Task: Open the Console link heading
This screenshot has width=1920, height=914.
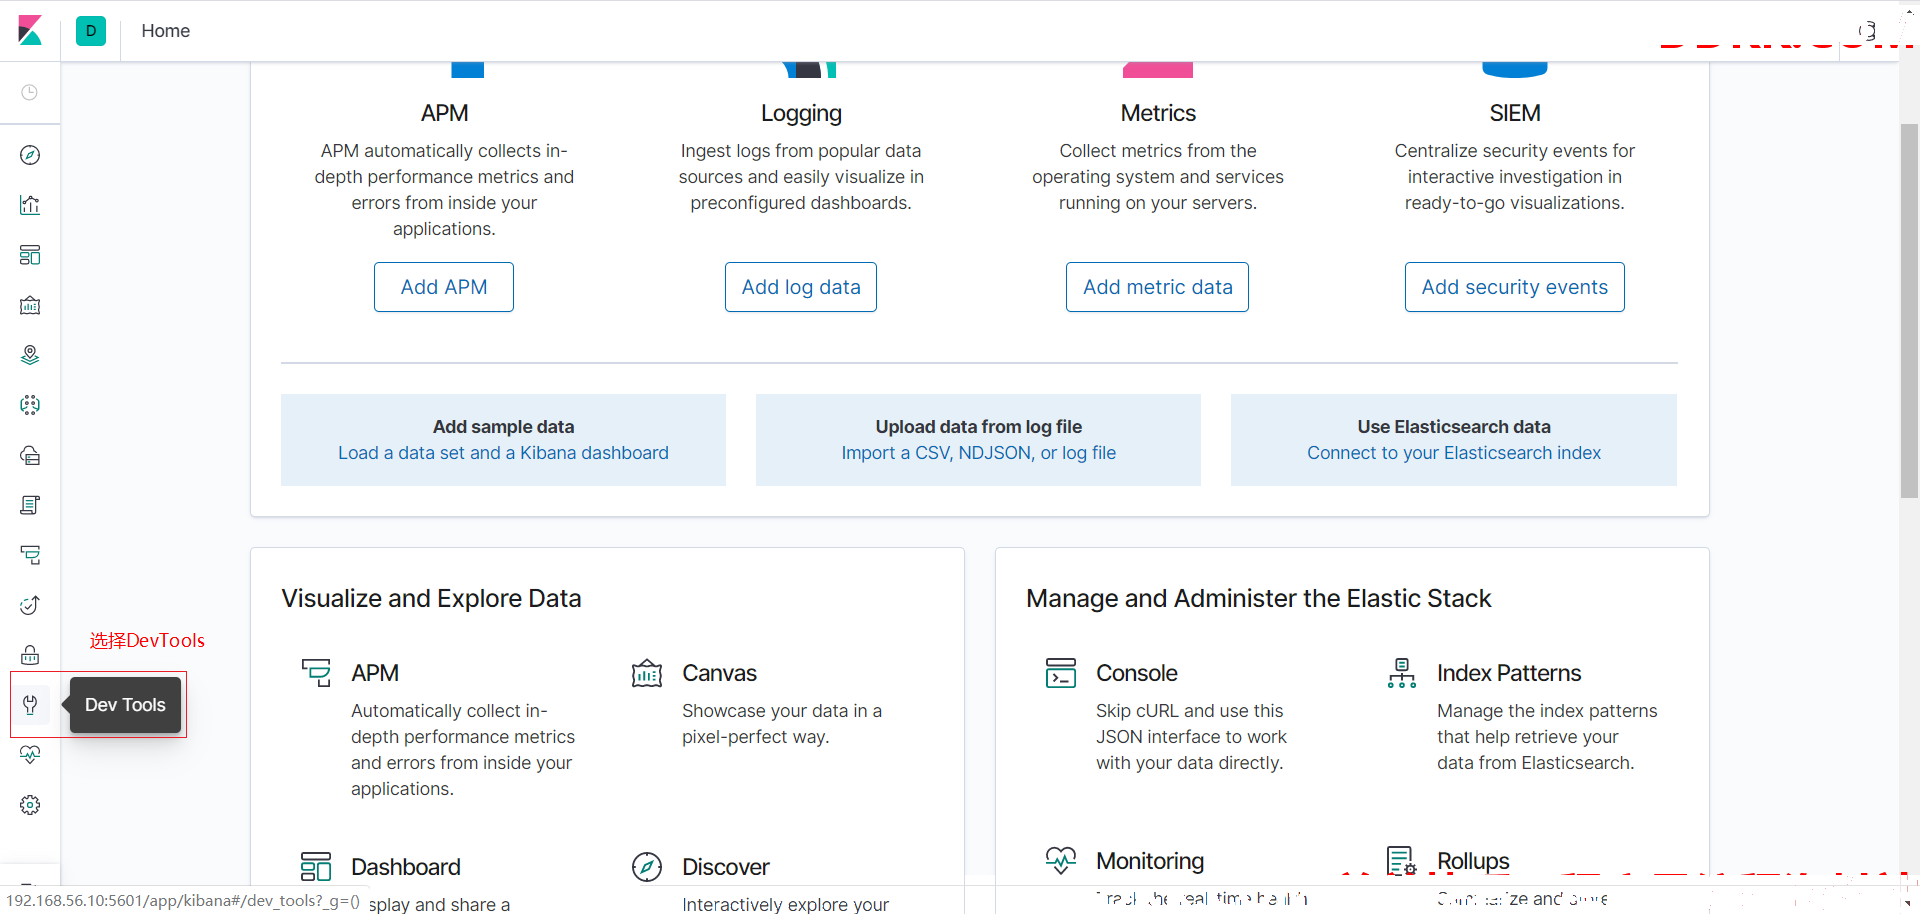Action: click(x=1137, y=673)
